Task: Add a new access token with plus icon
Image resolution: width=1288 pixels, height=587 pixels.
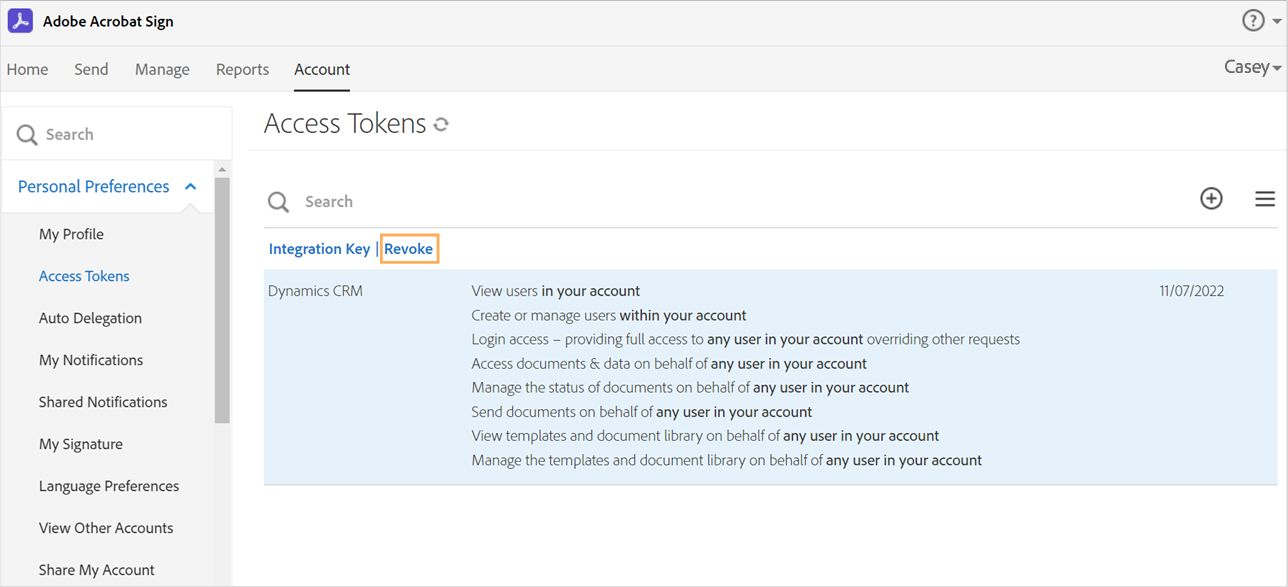Action: click(1211, 198)
